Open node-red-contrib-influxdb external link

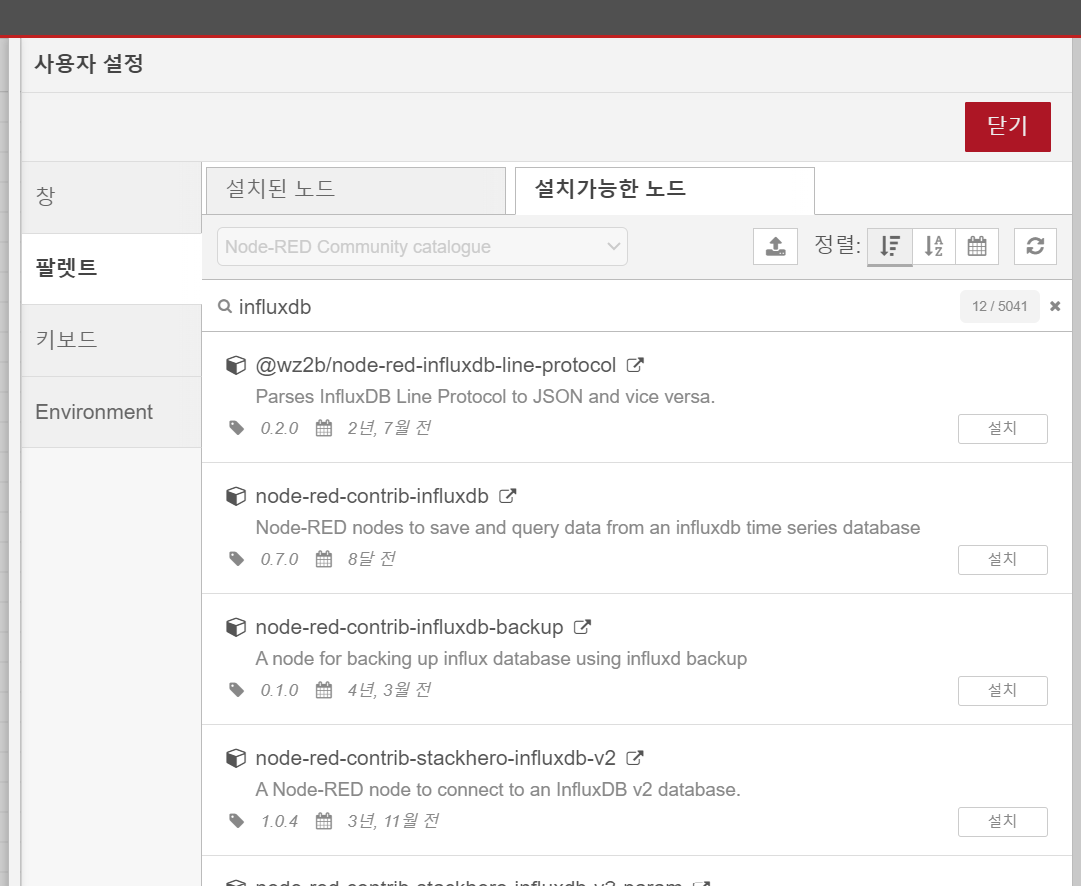pyautogui.click(x=508, y=495)
